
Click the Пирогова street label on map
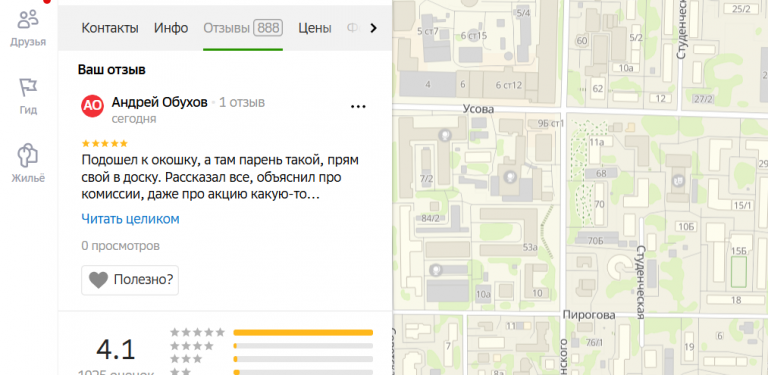coord(589,315)
